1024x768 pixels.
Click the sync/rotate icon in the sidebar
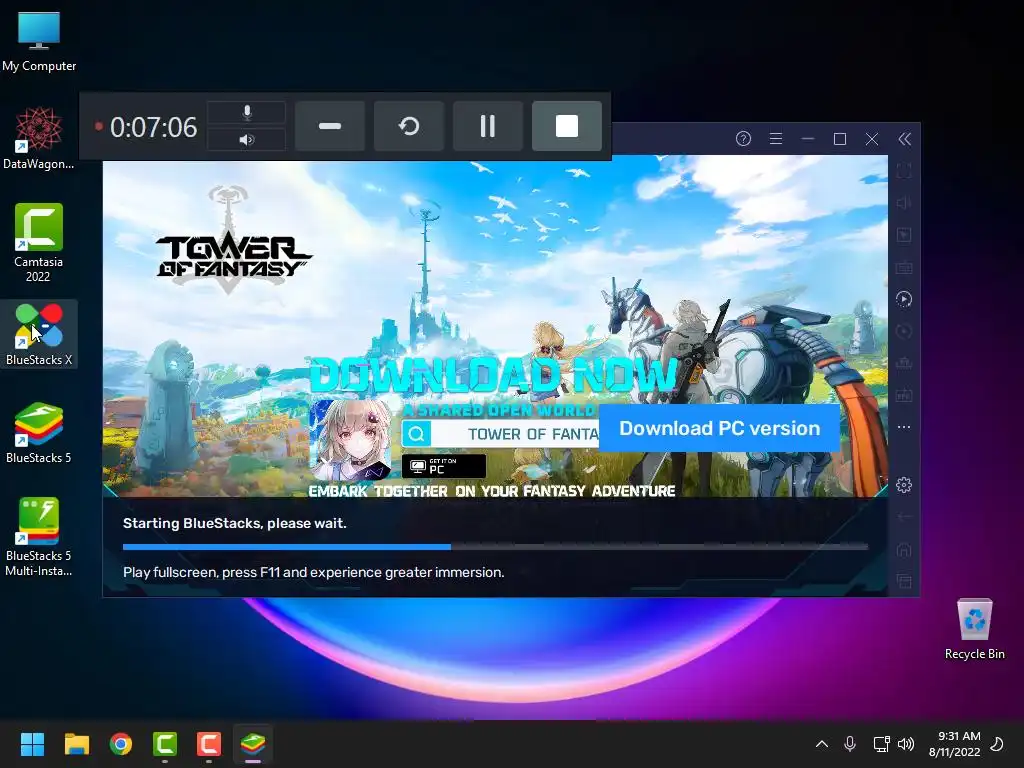click(x=904, y=331)
